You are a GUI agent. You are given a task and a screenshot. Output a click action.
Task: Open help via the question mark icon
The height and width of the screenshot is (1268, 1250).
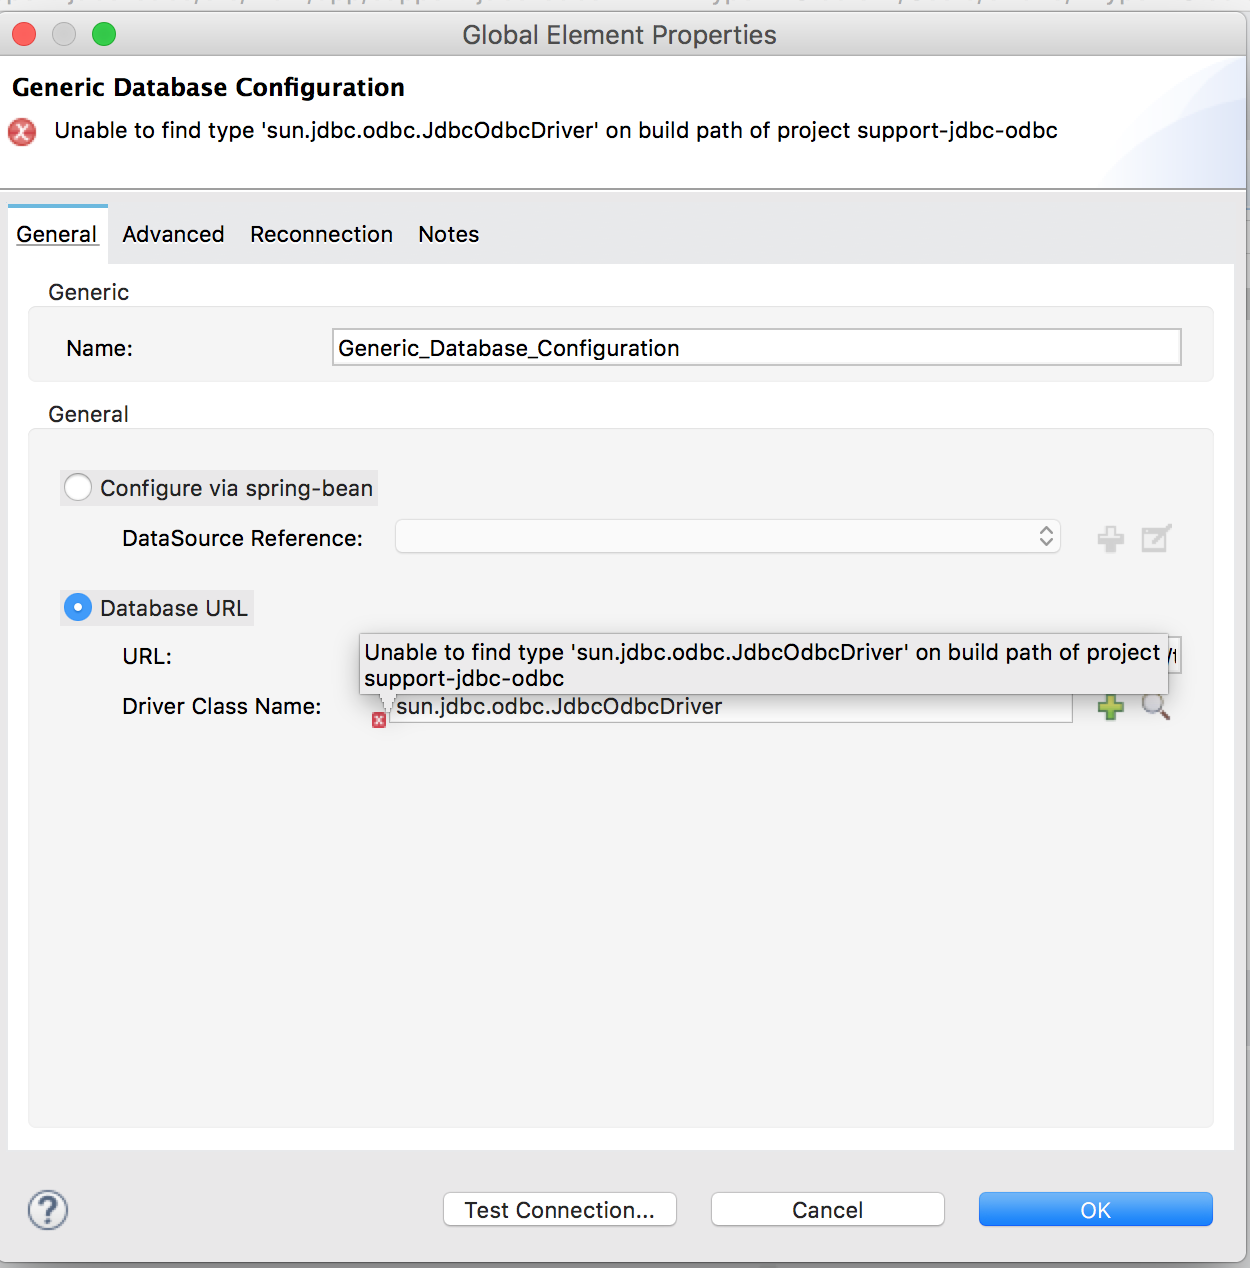click(x=48, y=1210)
